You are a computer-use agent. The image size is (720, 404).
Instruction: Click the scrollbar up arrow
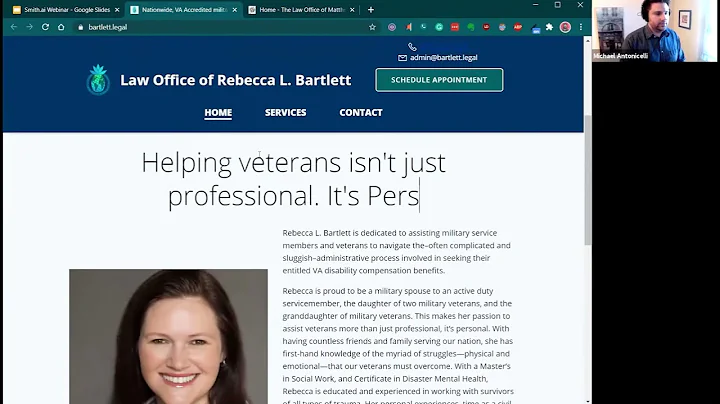pos(588,41)
